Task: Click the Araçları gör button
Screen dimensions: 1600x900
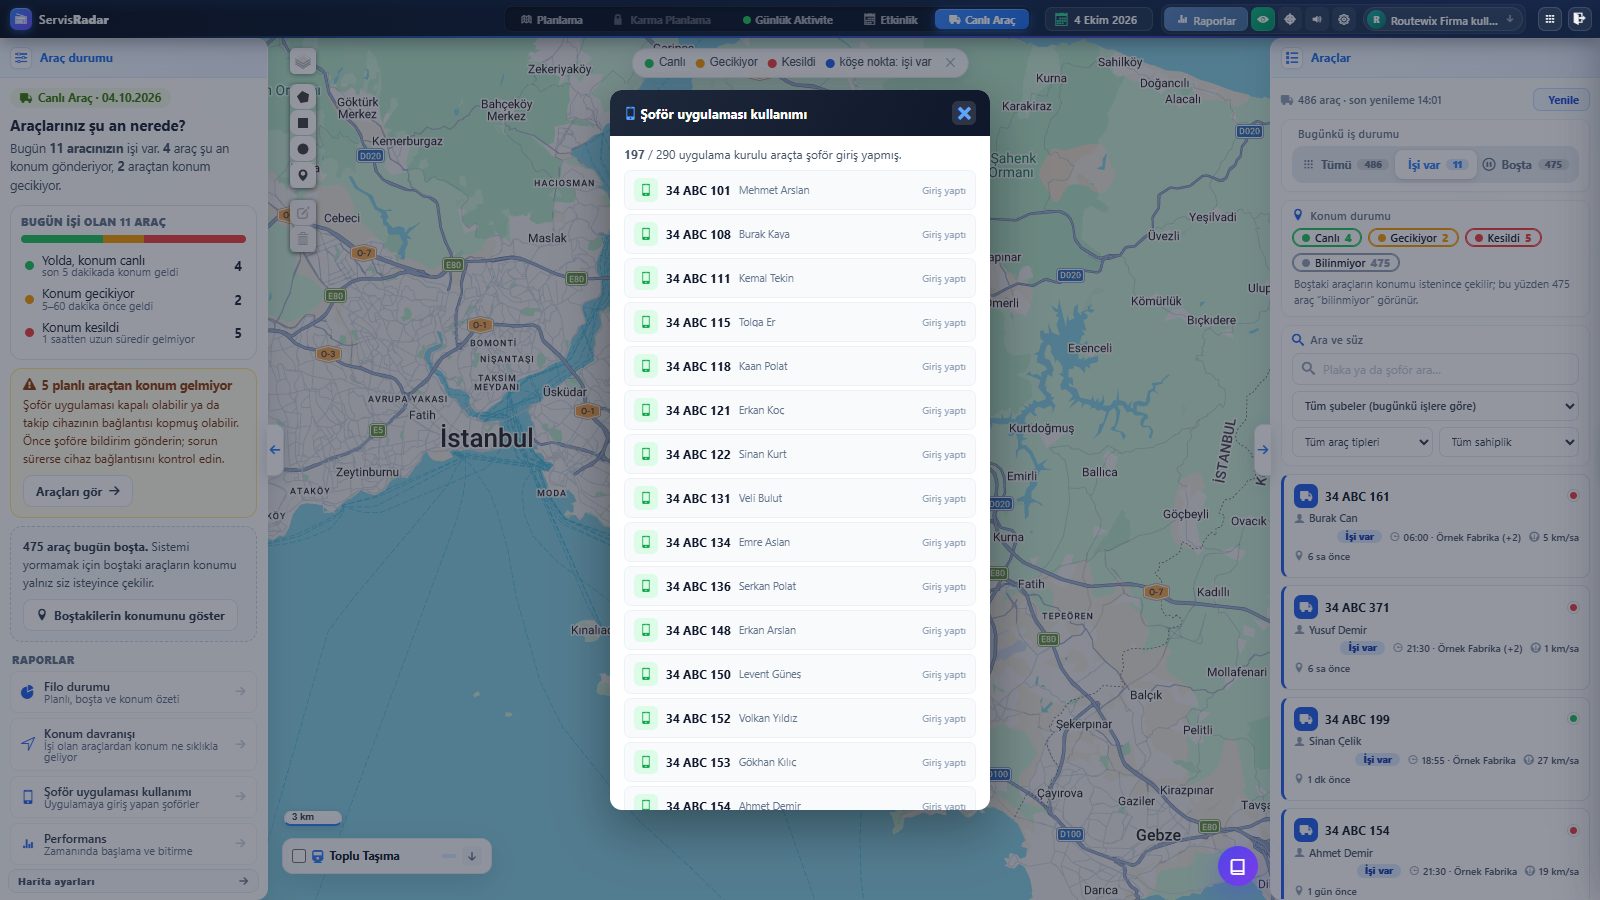Action: pos(78,491)
